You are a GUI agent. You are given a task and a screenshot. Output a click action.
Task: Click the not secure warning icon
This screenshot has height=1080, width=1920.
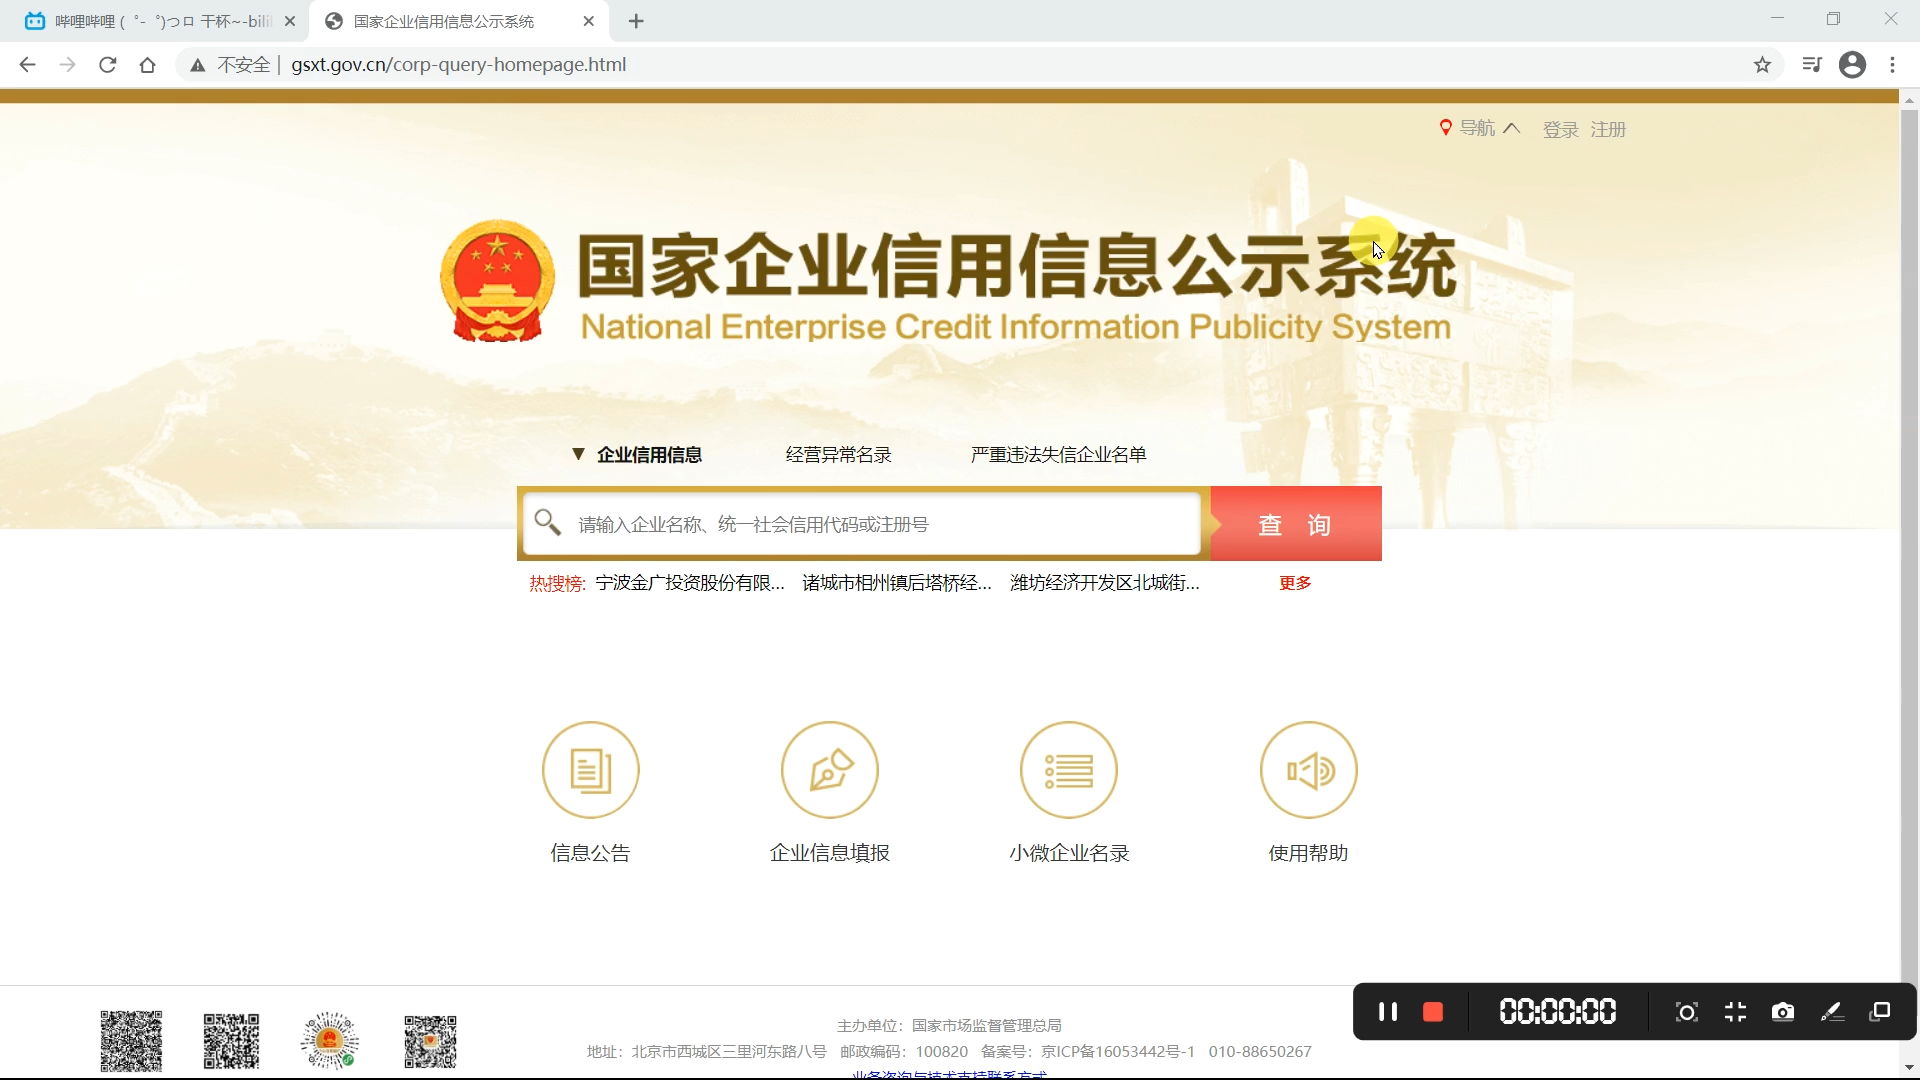tap(197, 65)
